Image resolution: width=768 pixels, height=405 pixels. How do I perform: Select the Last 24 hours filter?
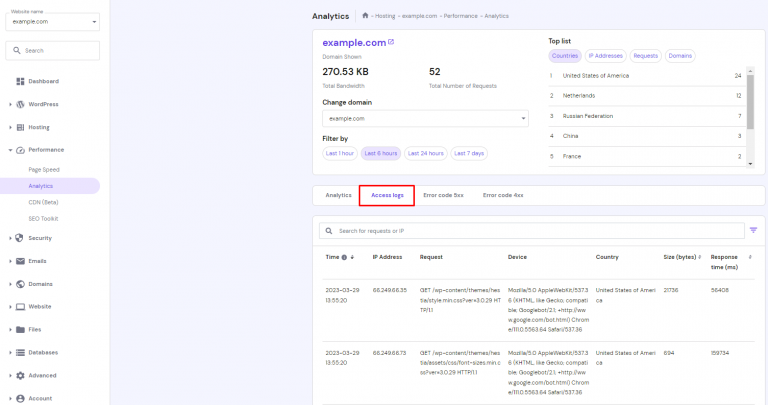(x=425, y=153)
